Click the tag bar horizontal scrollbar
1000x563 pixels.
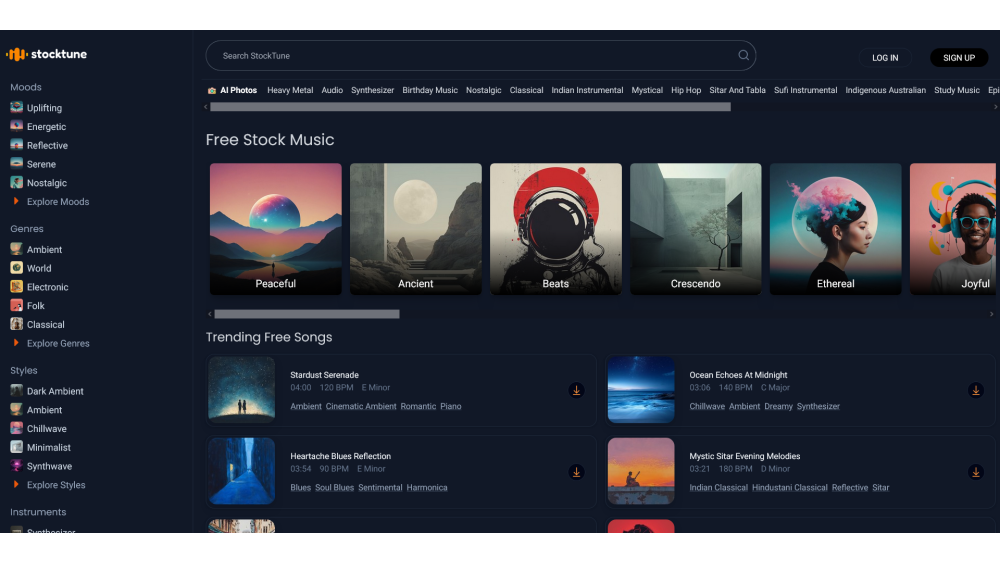pyautogui.click(x=471, y=107)
